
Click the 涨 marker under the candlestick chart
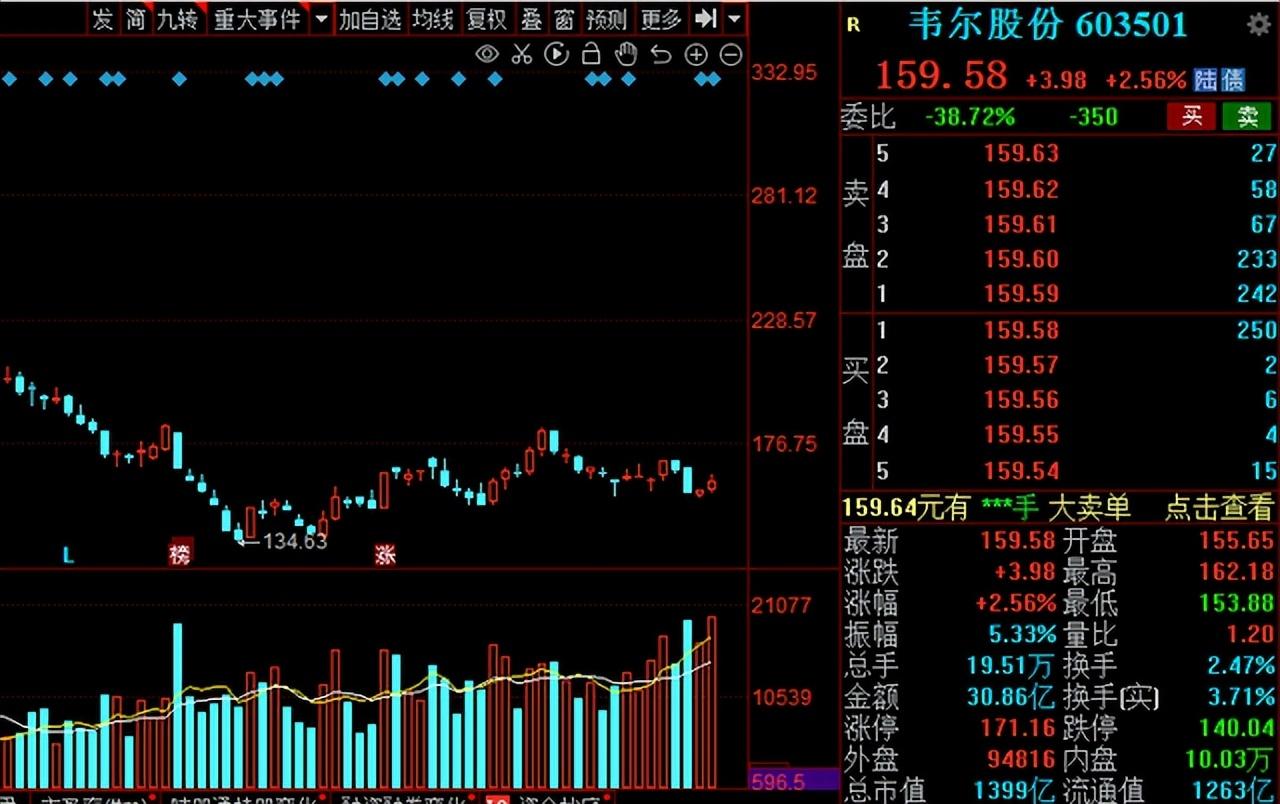click(385, 554)
